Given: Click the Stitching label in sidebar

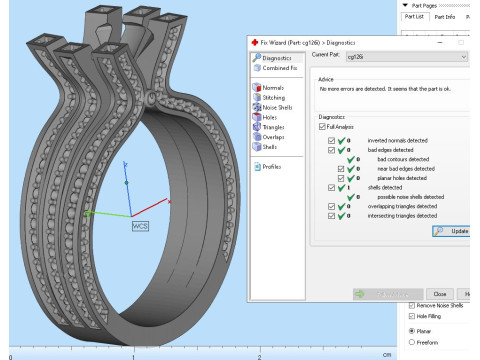Looking at the screenshot, I should (x=274, y=98).
